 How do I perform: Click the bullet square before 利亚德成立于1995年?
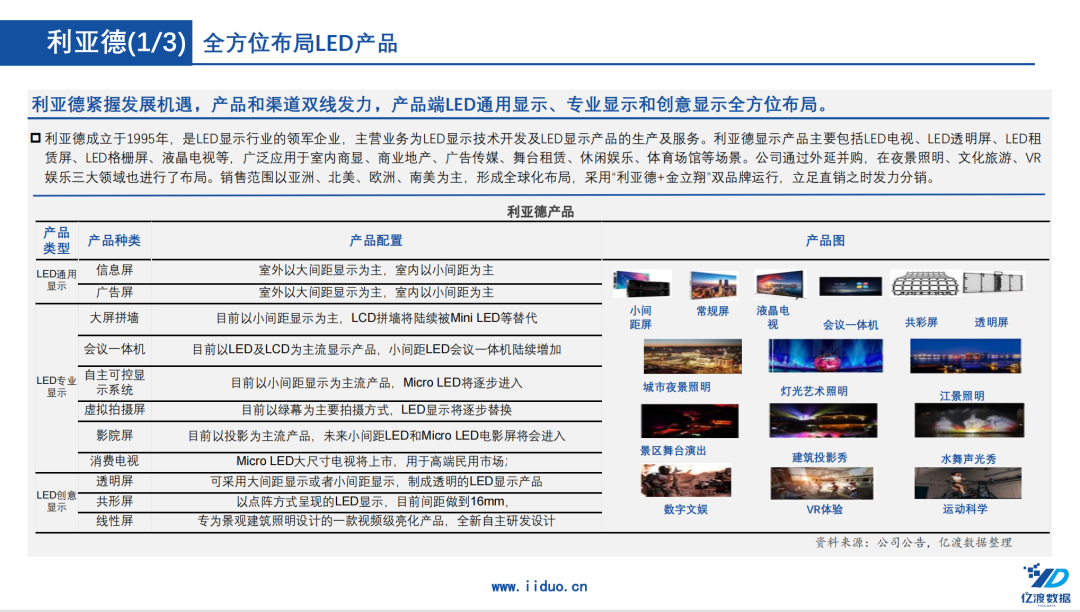(x=36, y=138)
